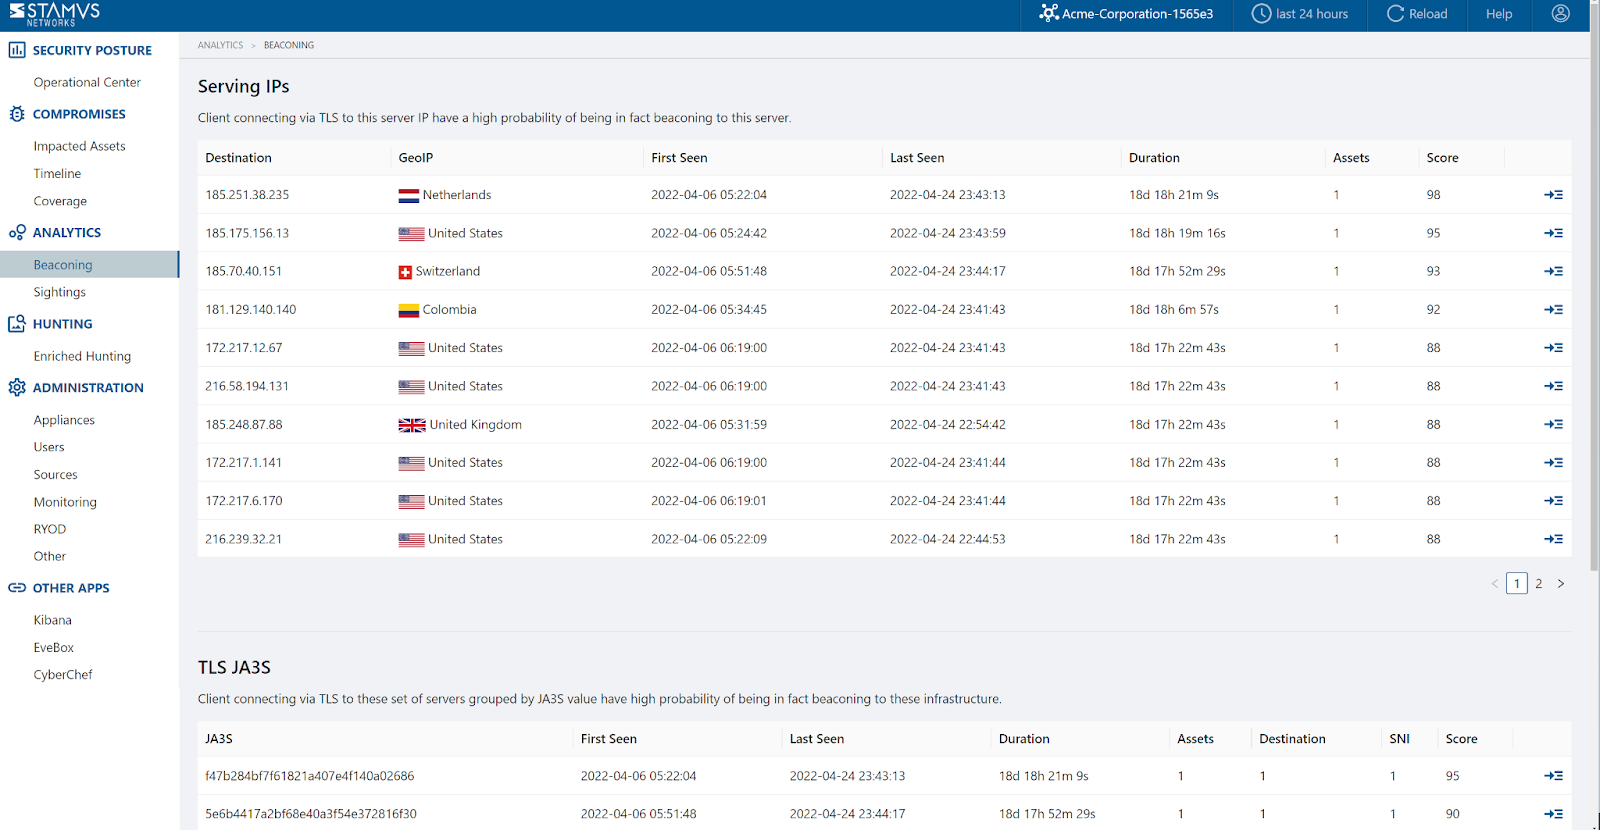This screenshot has height=830, width=1600.
Task: Open investigation arrow for 185.248.87.88 row
Action: click(1553, 424)
